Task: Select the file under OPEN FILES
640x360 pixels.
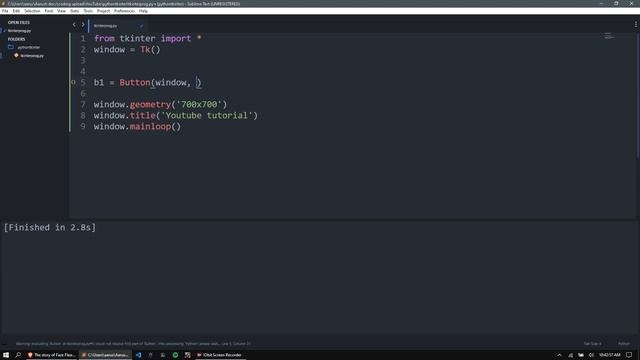Action: [x=19, y=31]
